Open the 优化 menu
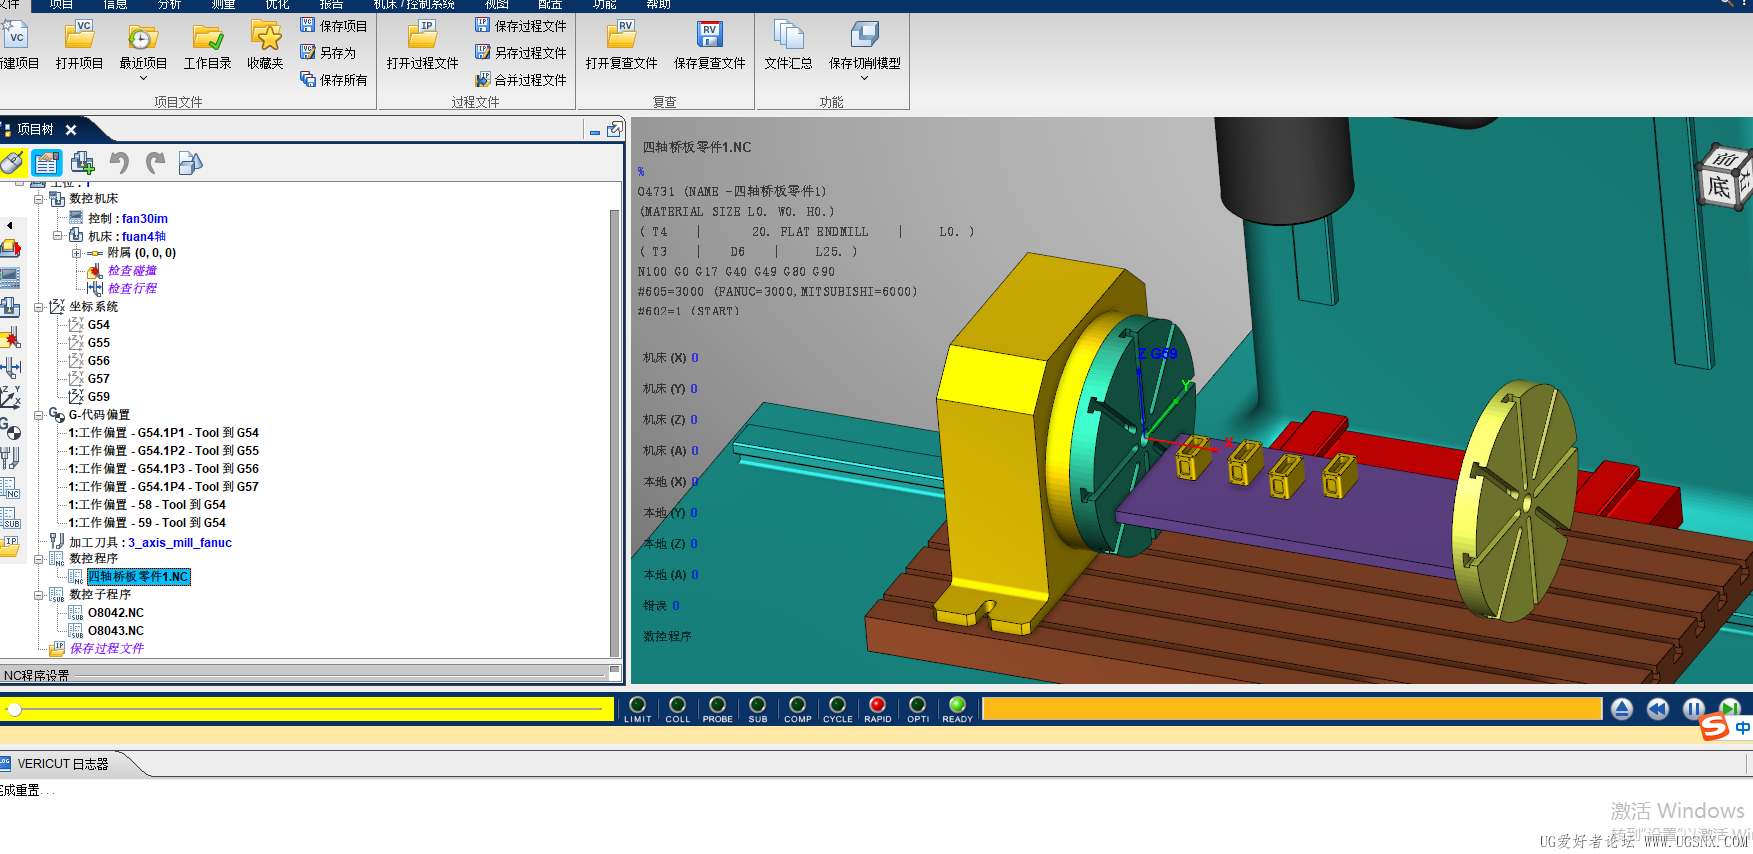The image size is (1753, 854). click(277, 4)
